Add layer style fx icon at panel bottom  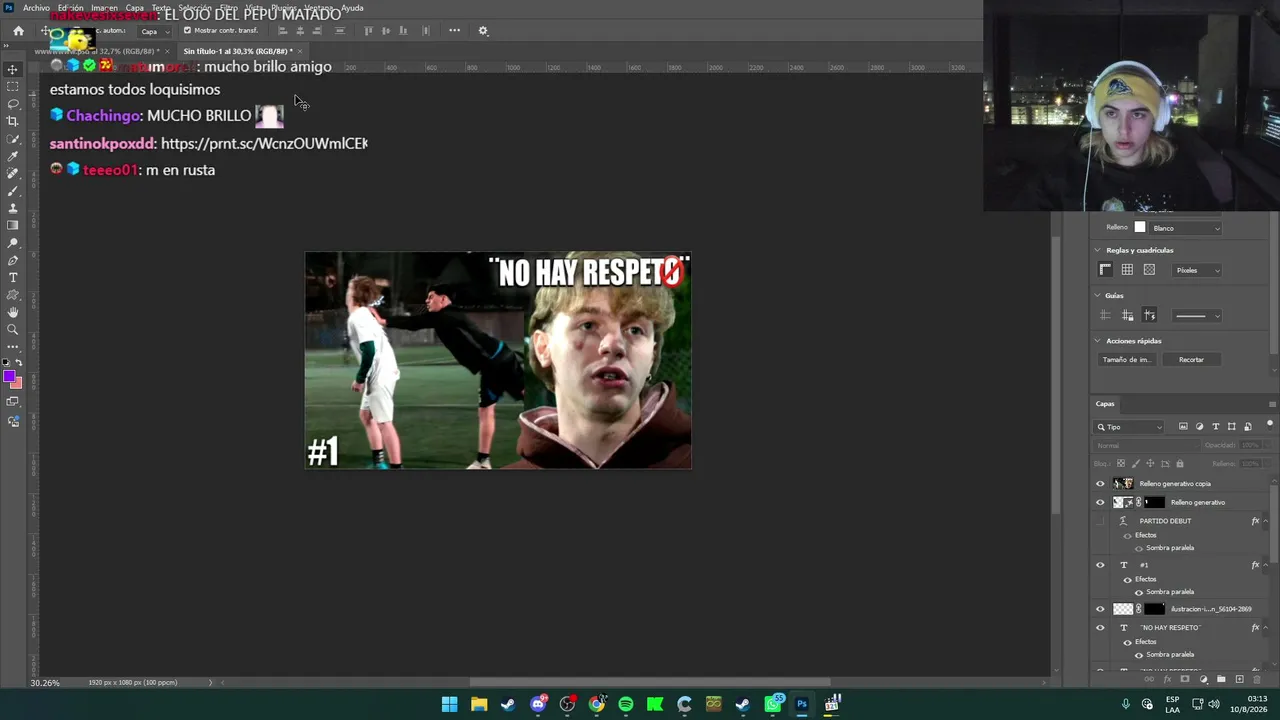(x=1167, y=679)
